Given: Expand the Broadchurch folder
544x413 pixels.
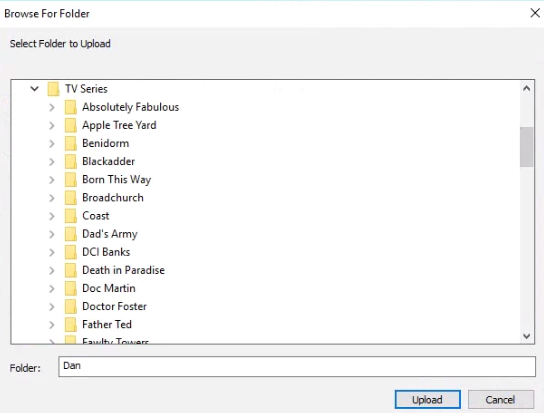Looking at the screenshot, I should click(x=52, y=198).
